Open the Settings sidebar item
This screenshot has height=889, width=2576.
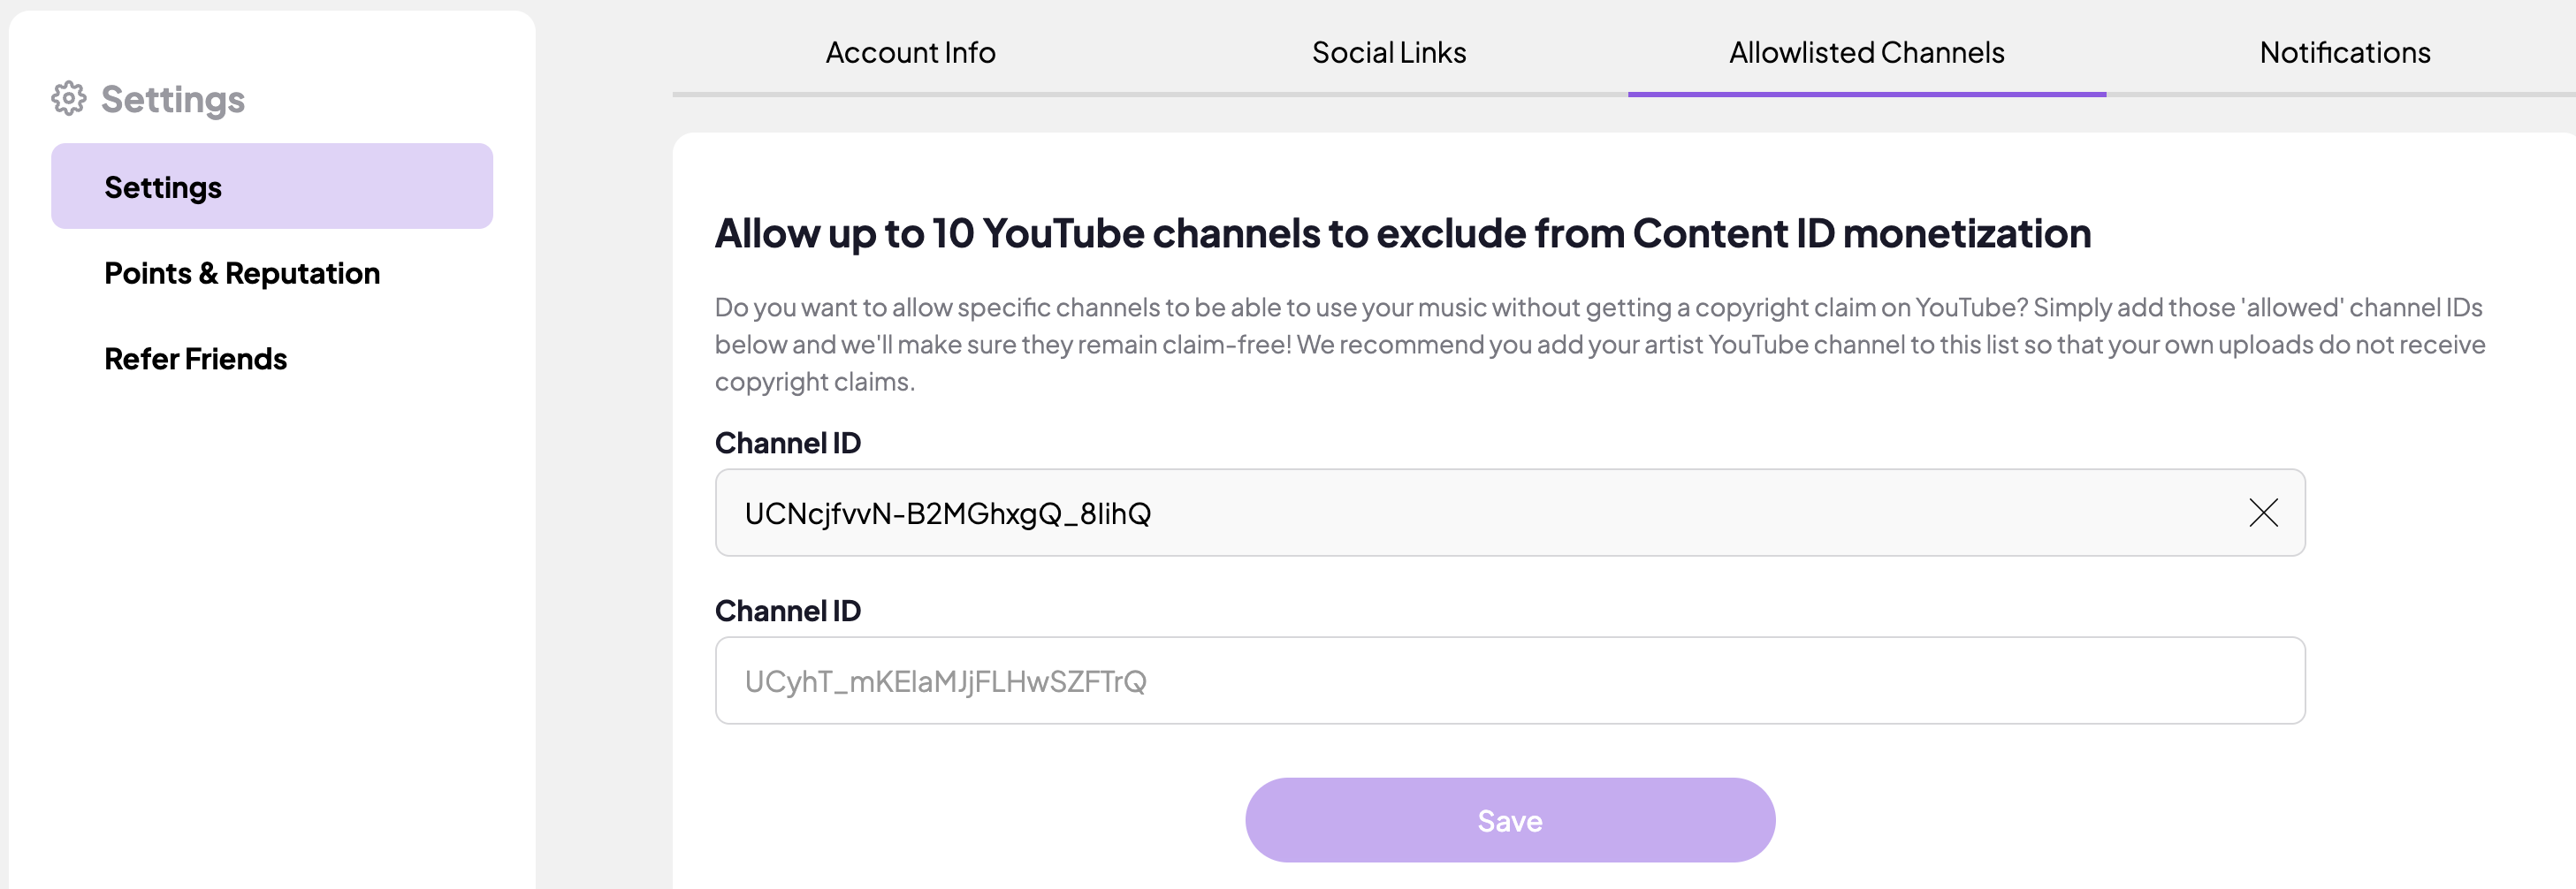pos(271,187)
